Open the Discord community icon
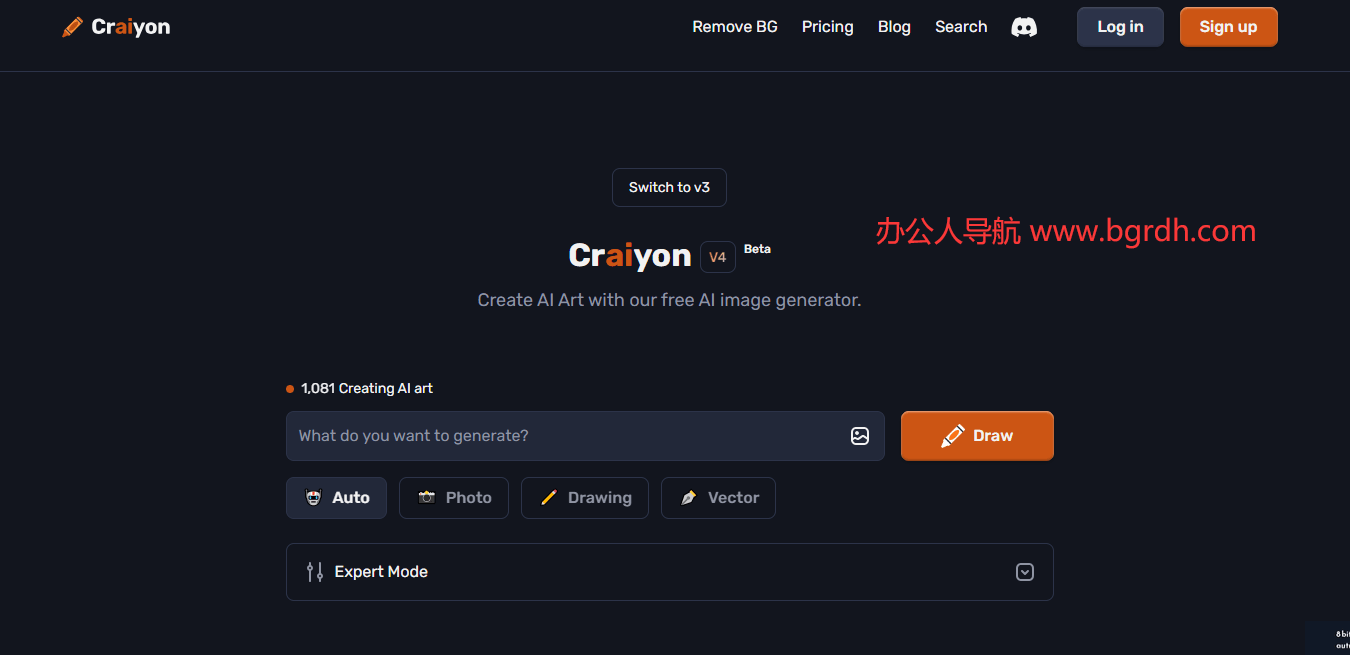Screen dimensions: 1350x655 [x=1023, y=26]
